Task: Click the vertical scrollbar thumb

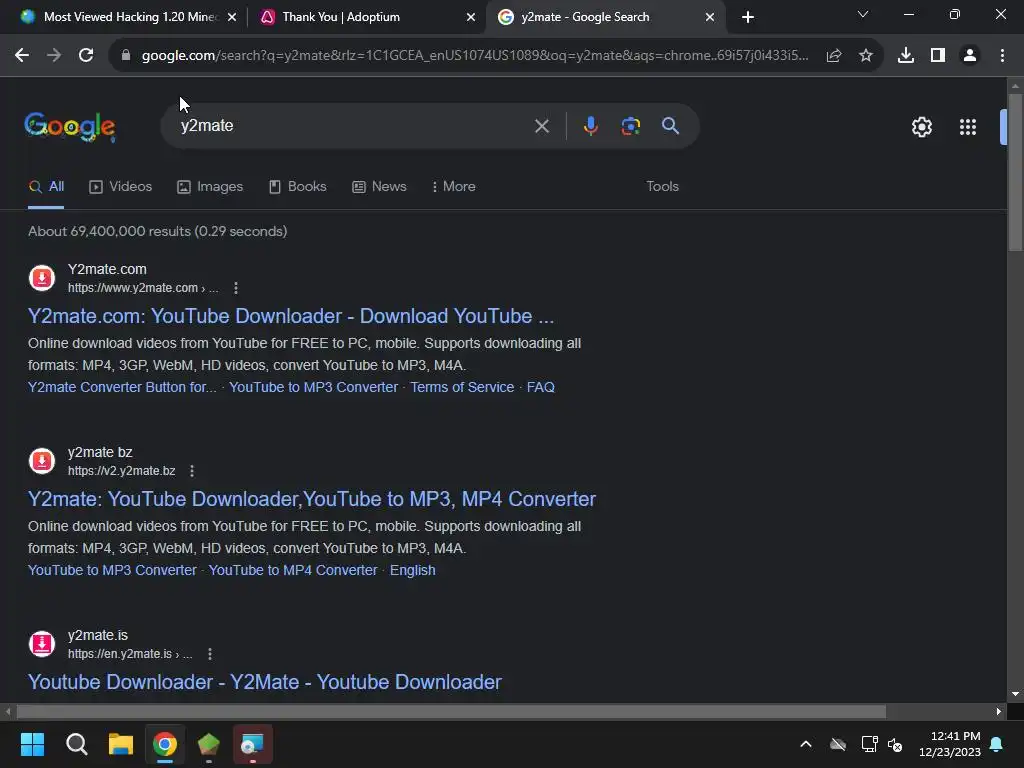Action: 1015,172
